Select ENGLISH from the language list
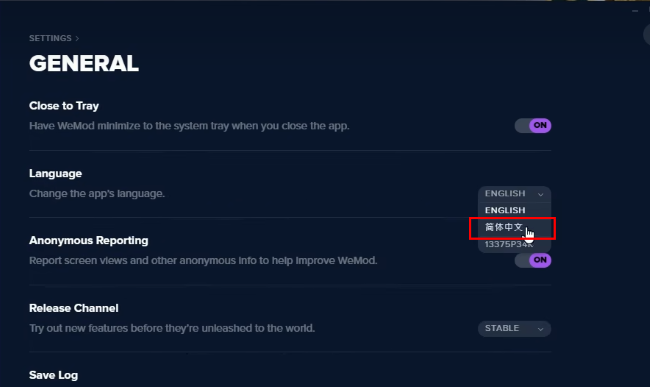Viewport: 650px width, 387px height. click(514, 210)
